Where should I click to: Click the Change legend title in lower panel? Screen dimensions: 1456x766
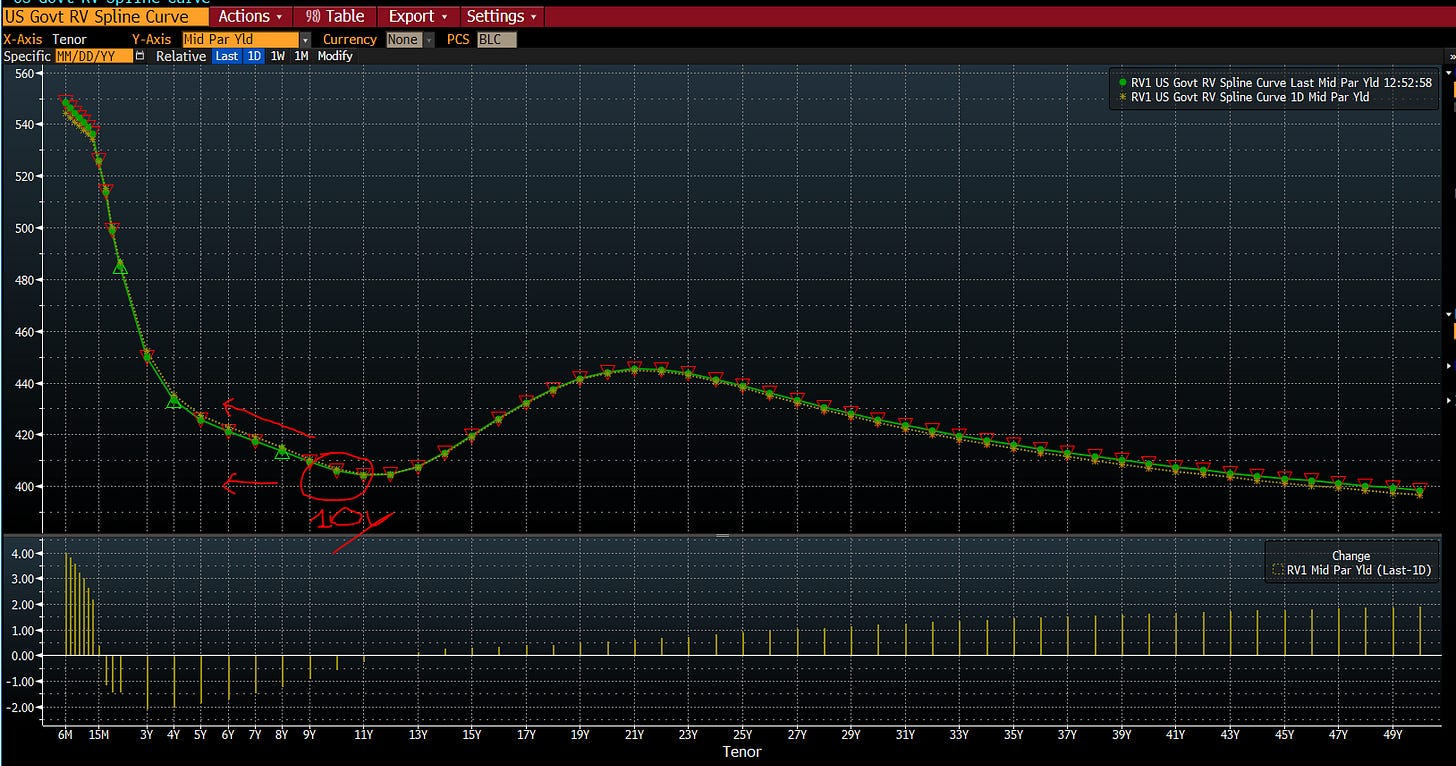click(x=1351, y=556)
